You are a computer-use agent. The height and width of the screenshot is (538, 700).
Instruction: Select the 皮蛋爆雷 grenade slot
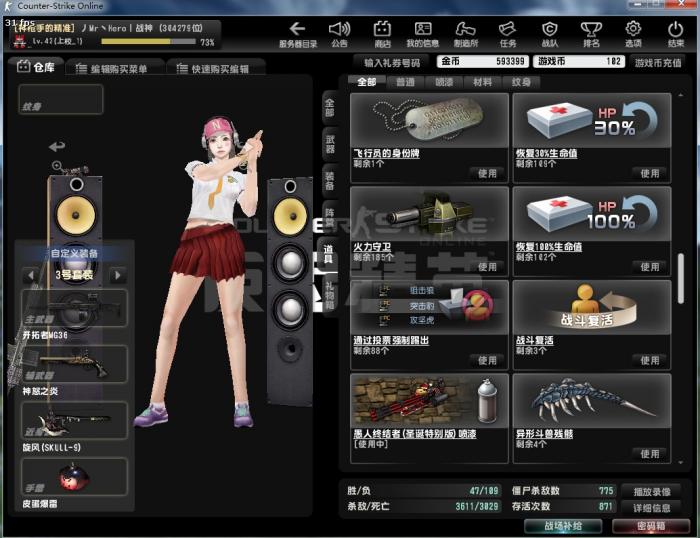74,477
